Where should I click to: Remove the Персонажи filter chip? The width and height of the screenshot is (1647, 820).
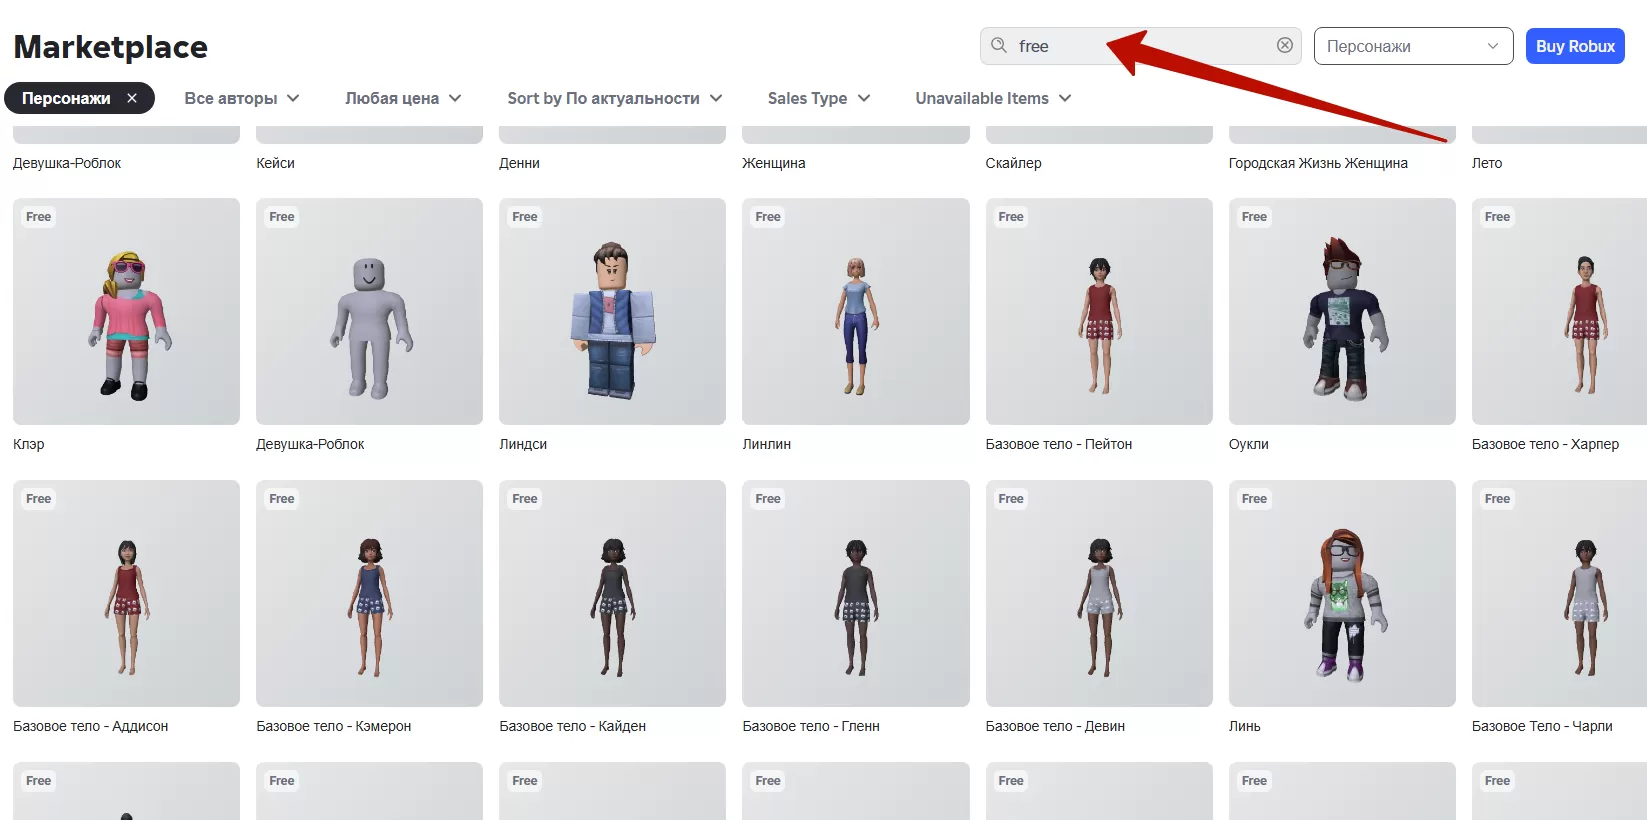click(132, 98)
